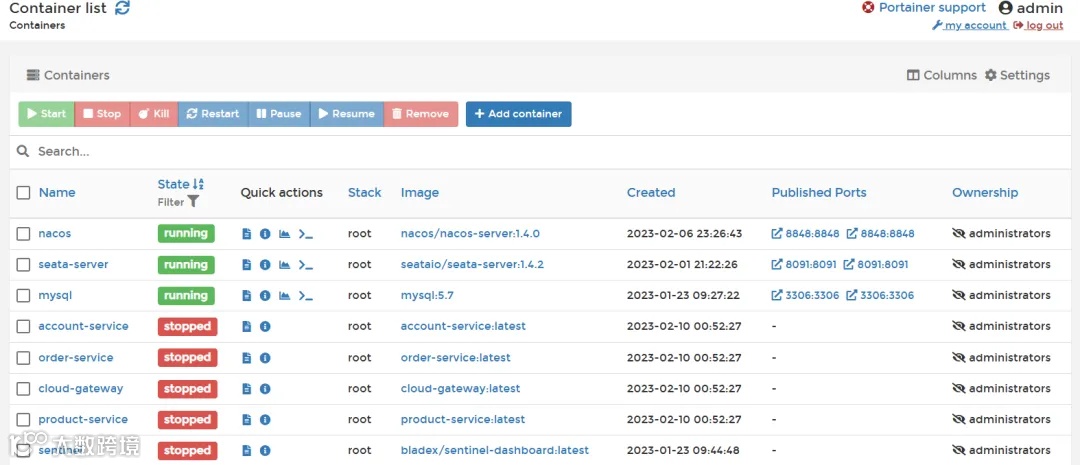Open the order-service container link
This screenshot has width=1080, height=465.
click(x=76, y=358)
